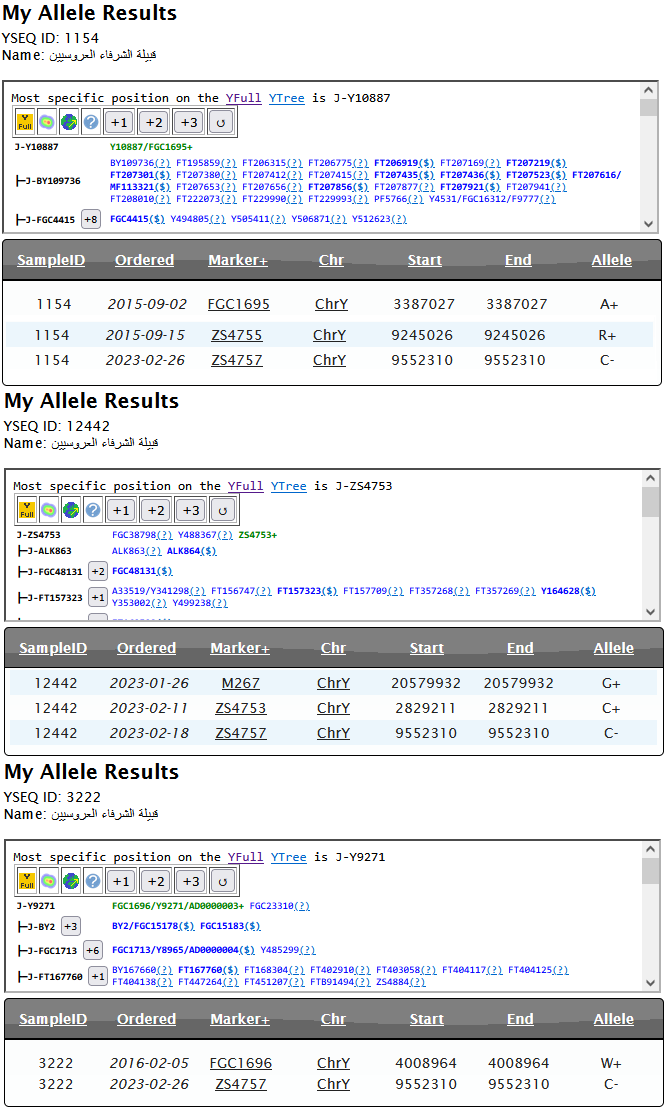Open YTree link in the J-Y10887 panel
Image resolution: width=667 pixels, height=1112 pixels.
(287, 99)
